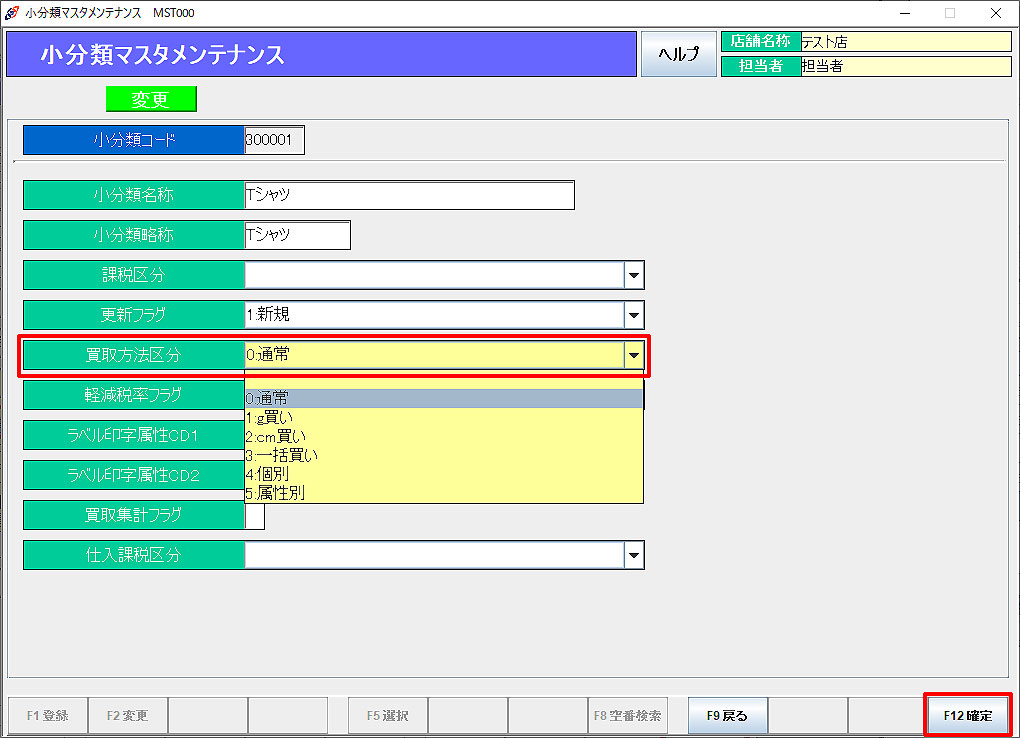
Task: Select the 3:一括買い option
Action: (443, 456)
